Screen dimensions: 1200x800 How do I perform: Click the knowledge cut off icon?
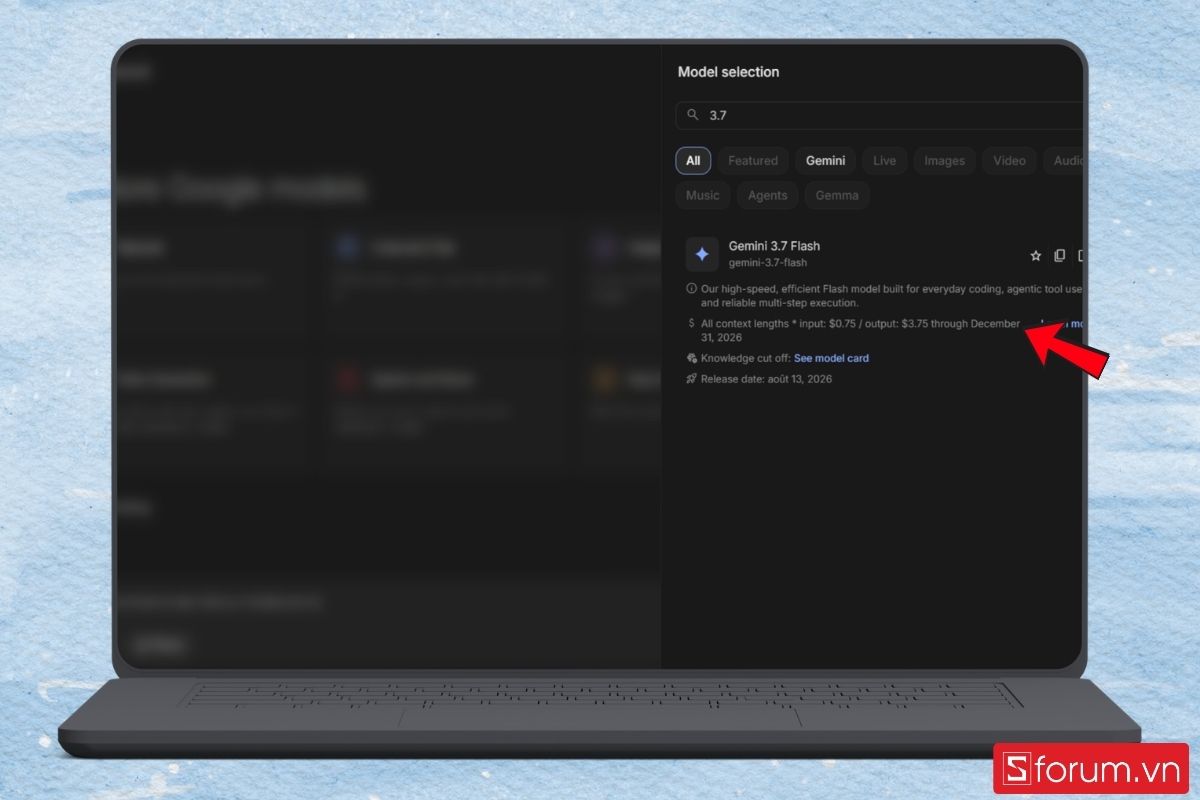click(x=691, y=358)
